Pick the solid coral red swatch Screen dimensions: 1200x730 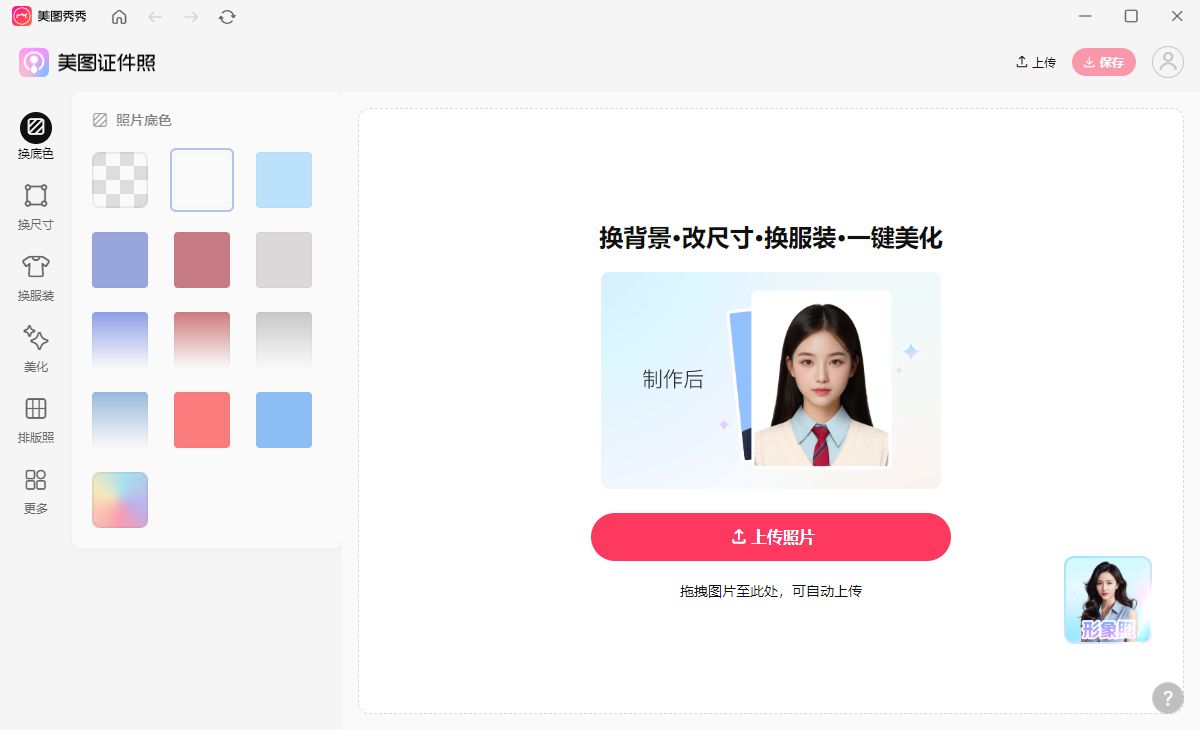(x=202, y=420)
